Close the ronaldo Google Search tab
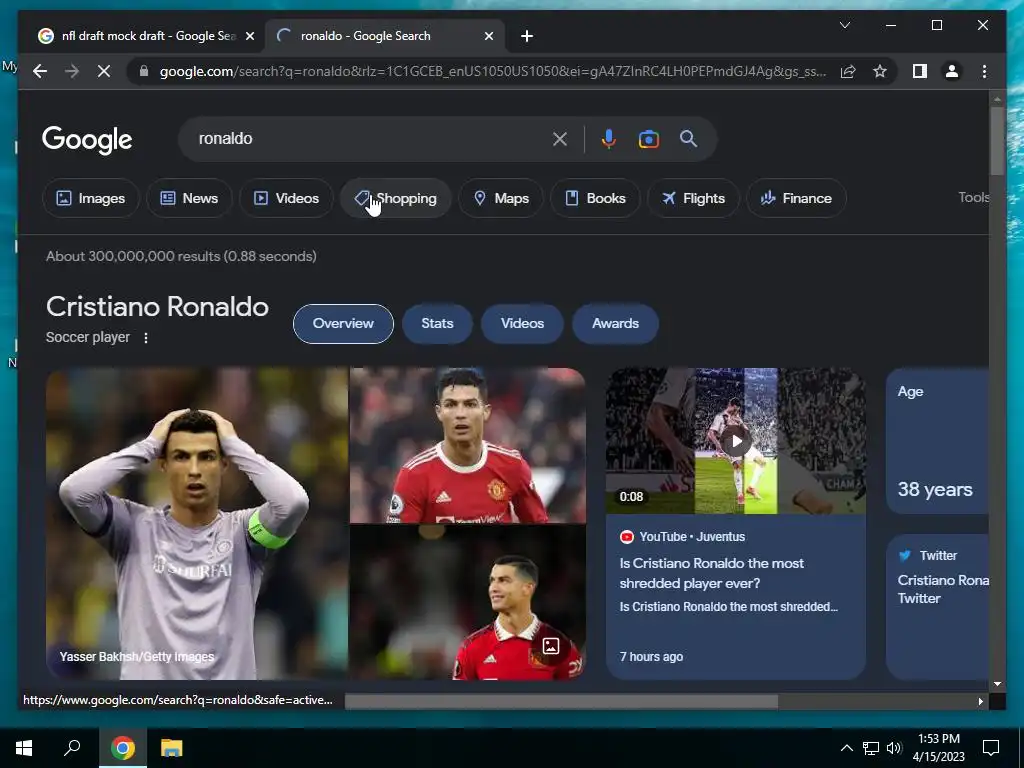This screenshot has height=768, width=1024. (x=488, y=37)
